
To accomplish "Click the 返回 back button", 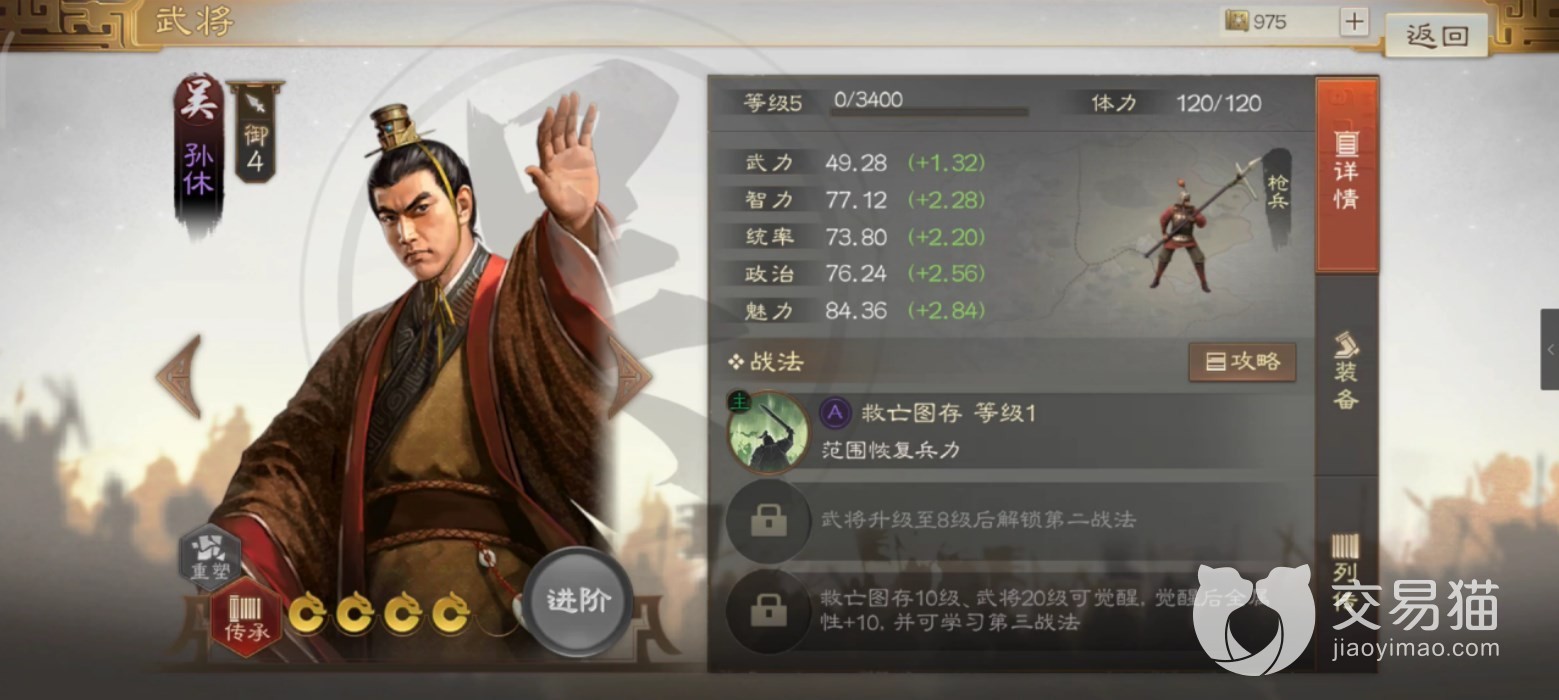I will 1436,36.
